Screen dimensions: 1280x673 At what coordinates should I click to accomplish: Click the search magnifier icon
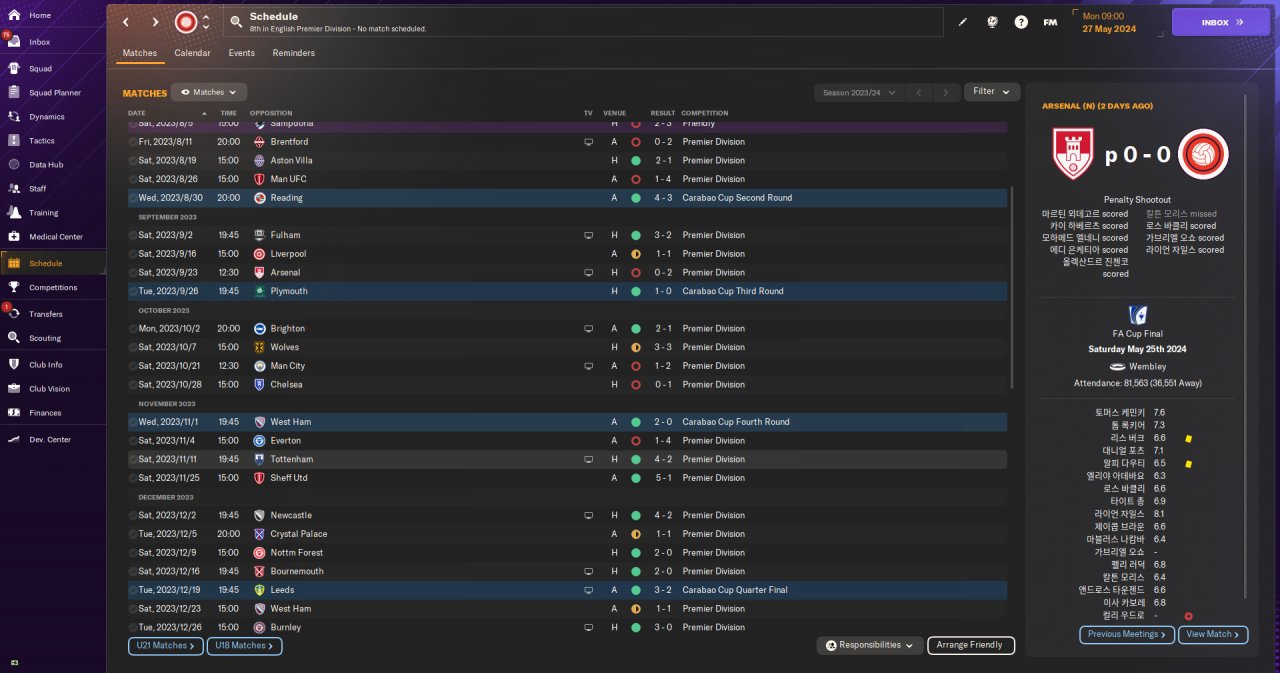point(236,22)
